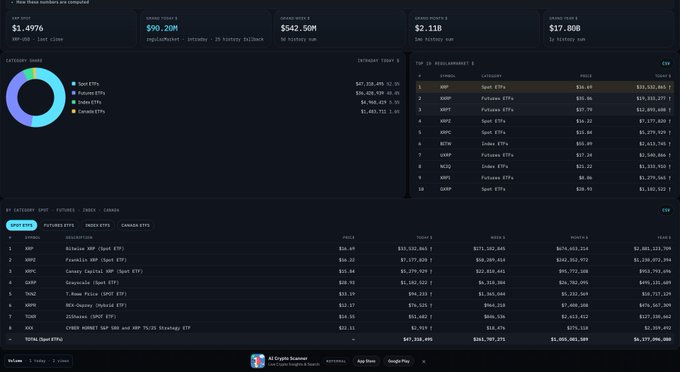The height and width of the screenshot is (372, 680).
Task: Click Symbol column header in category table
Action: click(33, 238)
